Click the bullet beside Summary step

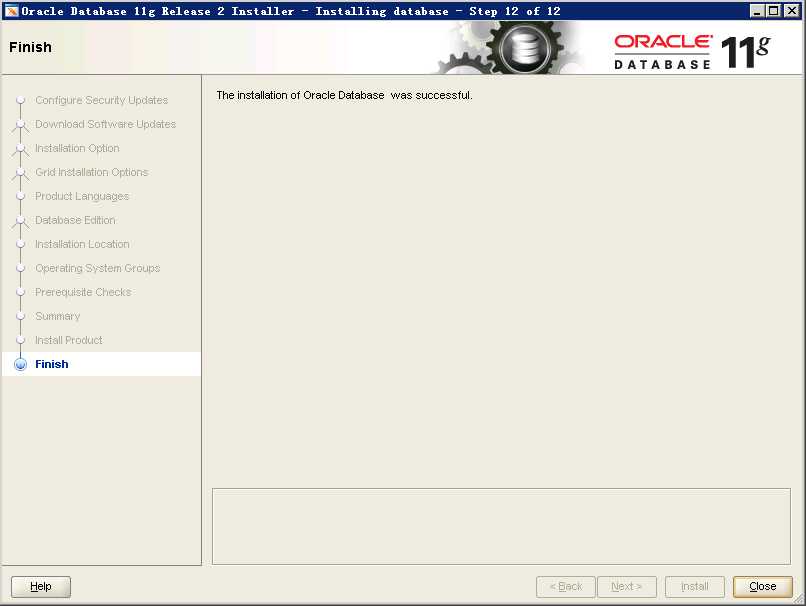pyautogui.click(x=21, y=316)
